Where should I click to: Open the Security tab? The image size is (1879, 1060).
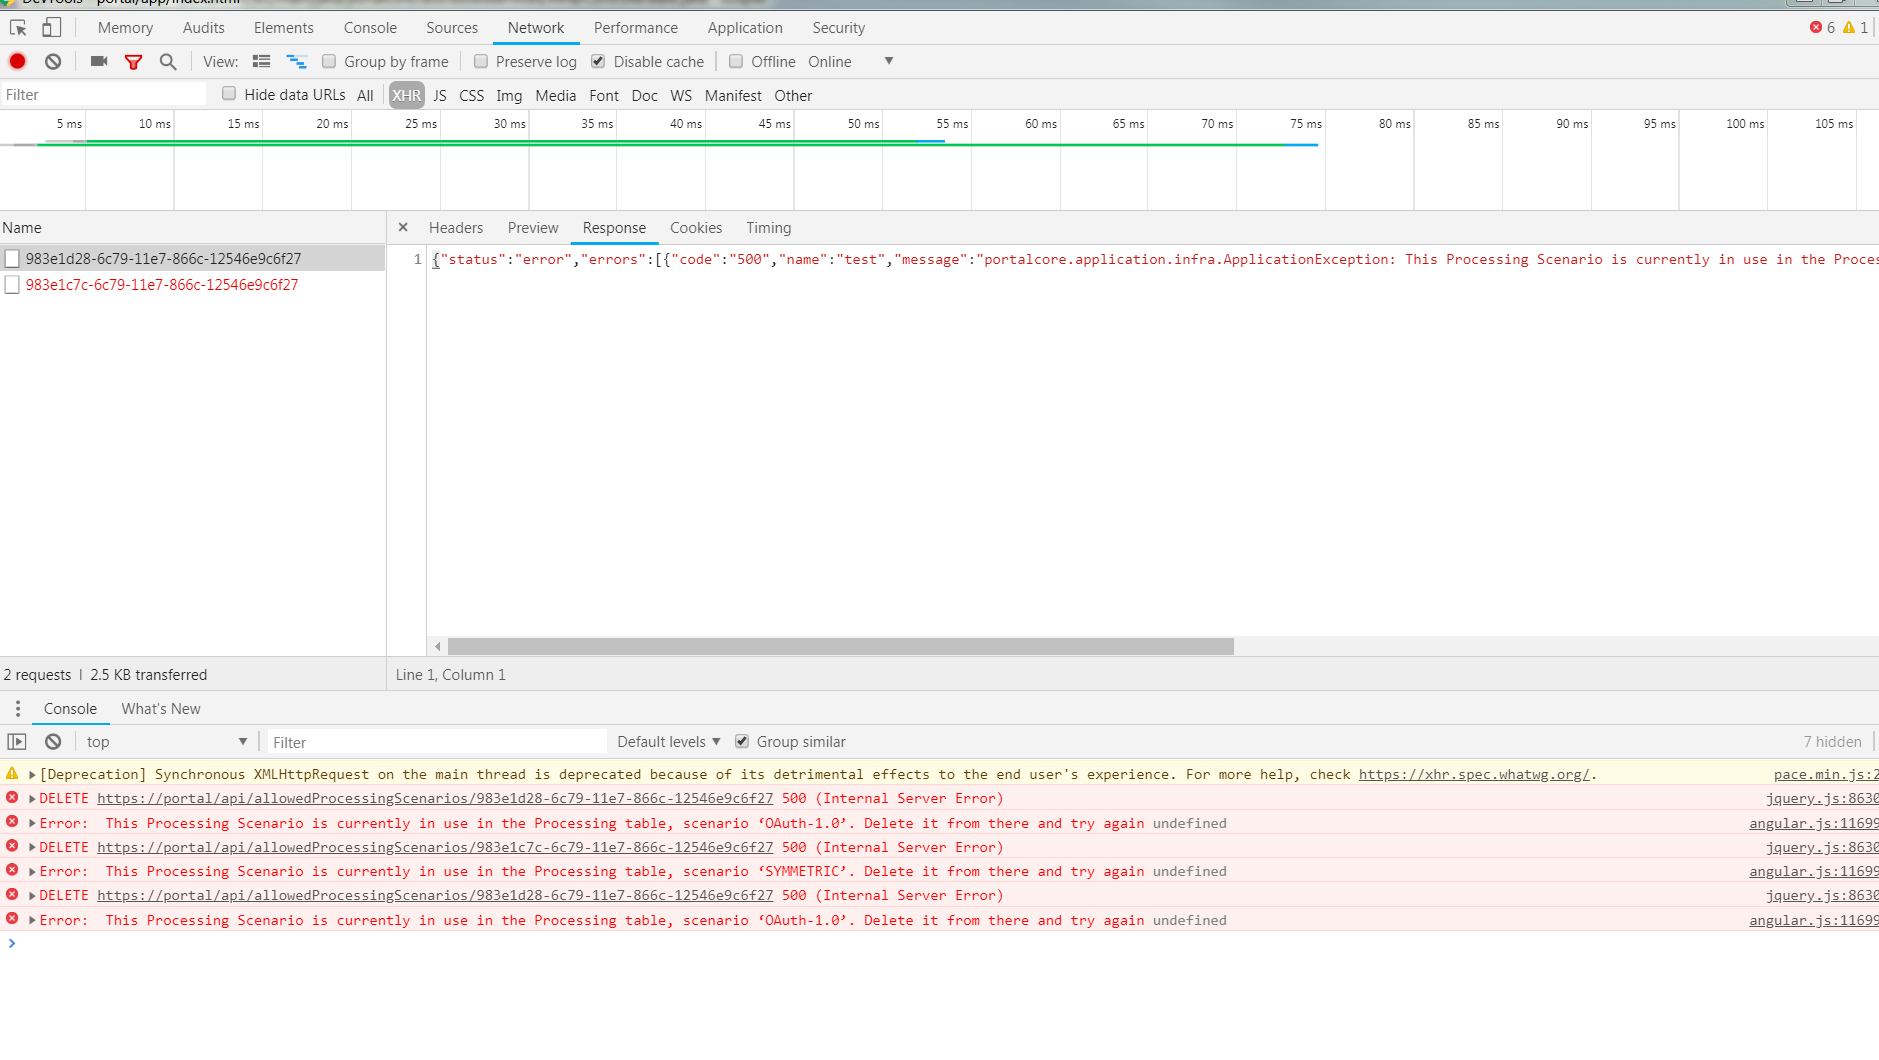[x=839, y=28]
